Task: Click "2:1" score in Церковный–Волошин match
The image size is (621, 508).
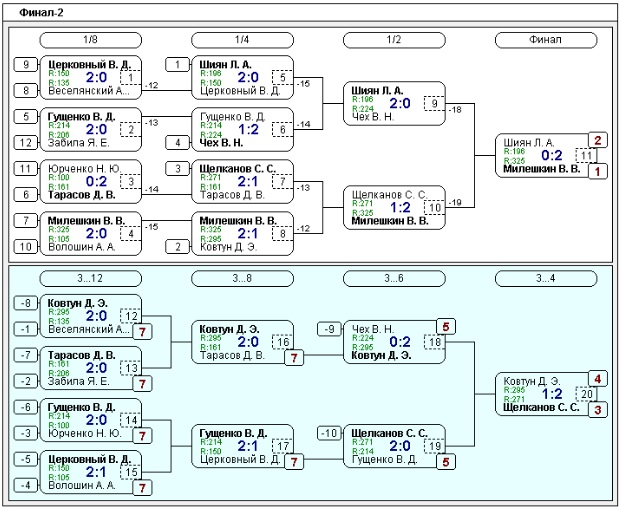Action: pos(96,472)
